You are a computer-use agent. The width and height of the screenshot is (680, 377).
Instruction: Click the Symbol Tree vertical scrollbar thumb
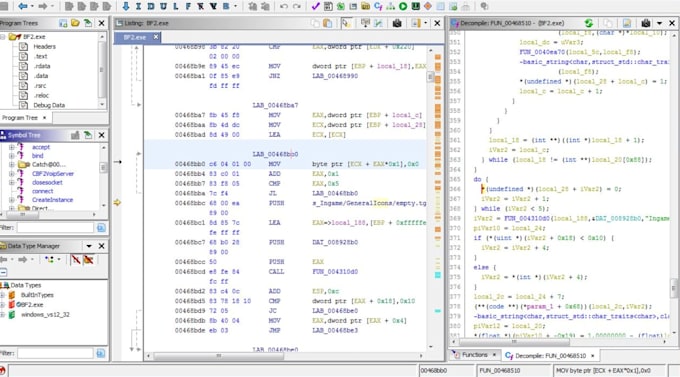pos(103,167)
